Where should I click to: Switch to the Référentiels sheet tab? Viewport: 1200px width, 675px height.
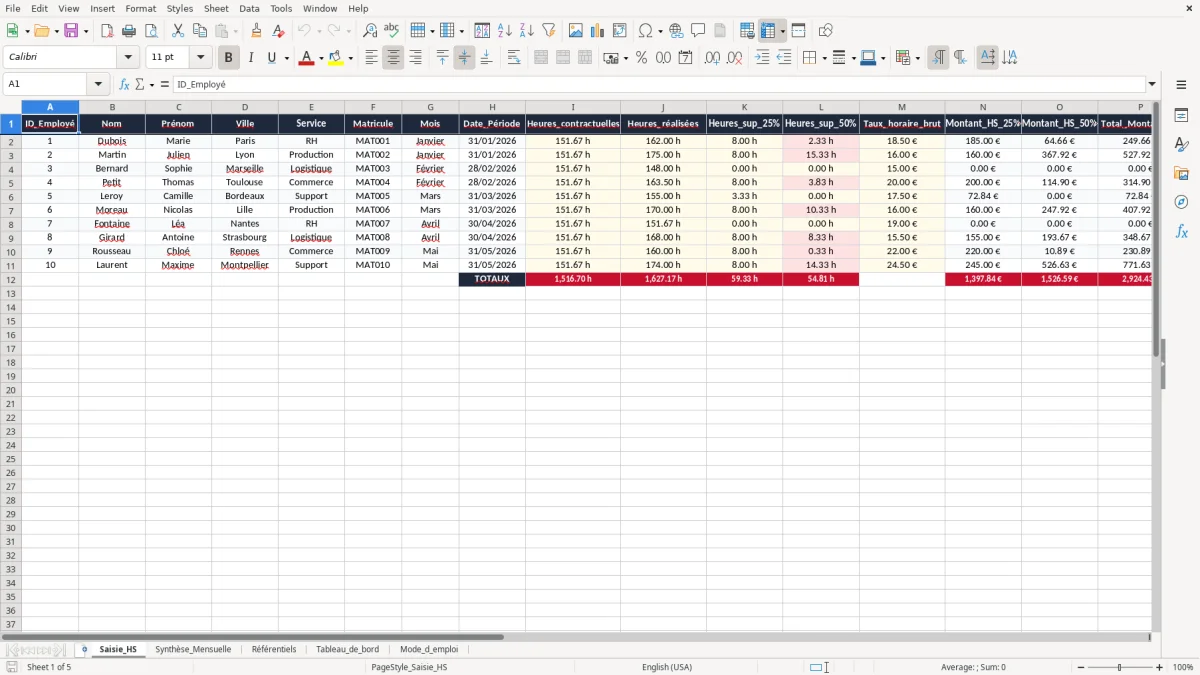274,649
